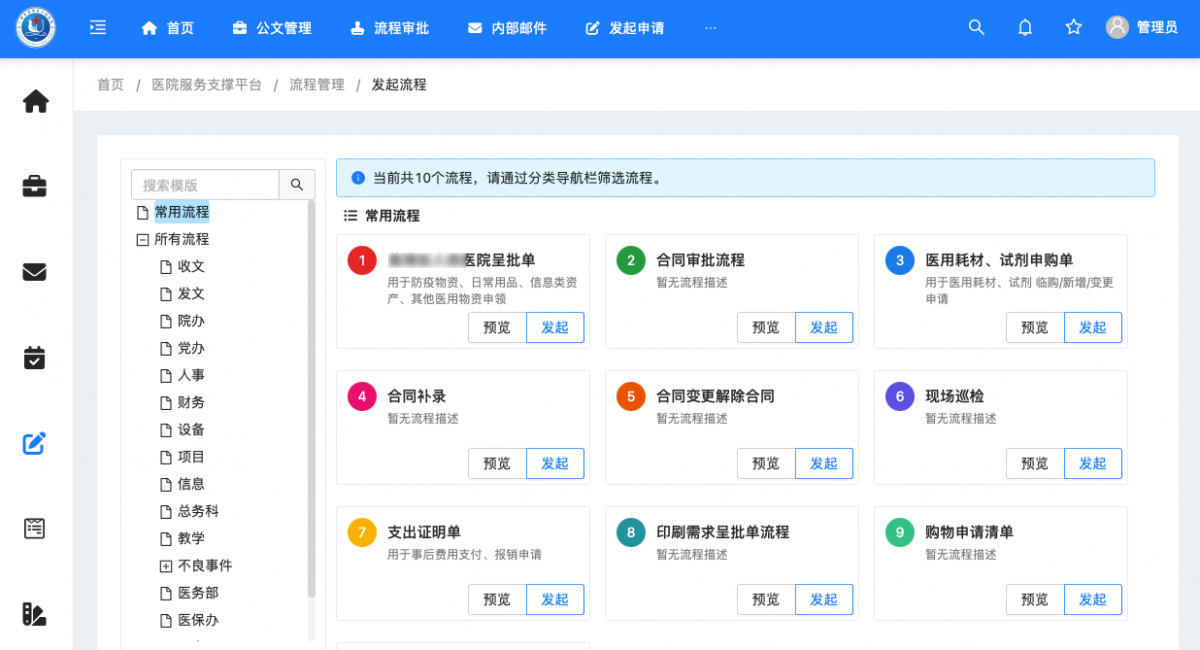Viewport: 1200px width, 650px height.
Task: Start the 合同审批流程 flow with 发起
Action: point(824,327)
